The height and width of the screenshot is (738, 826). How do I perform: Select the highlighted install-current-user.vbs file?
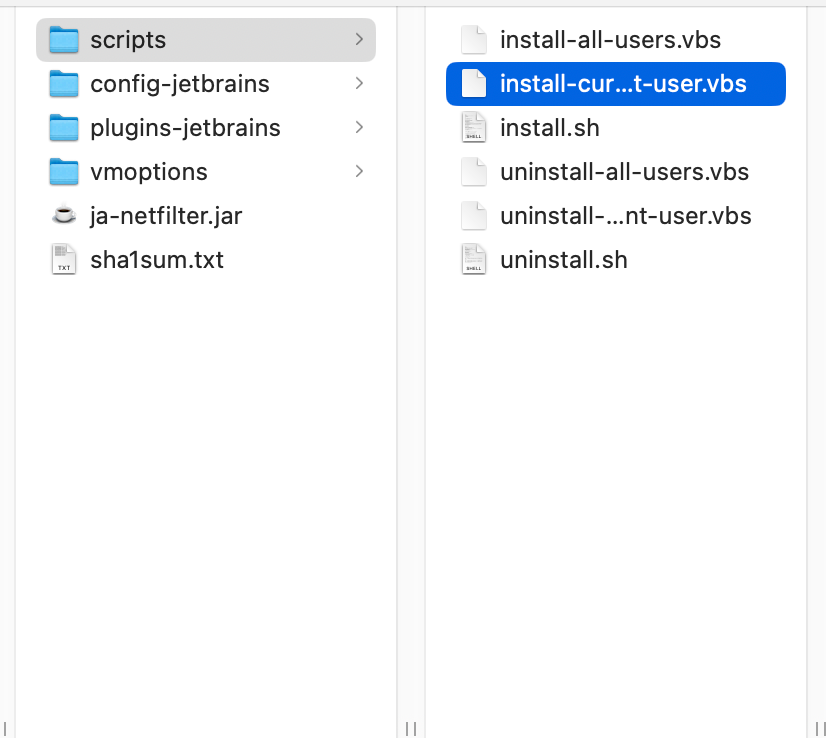tap(623, 84)
